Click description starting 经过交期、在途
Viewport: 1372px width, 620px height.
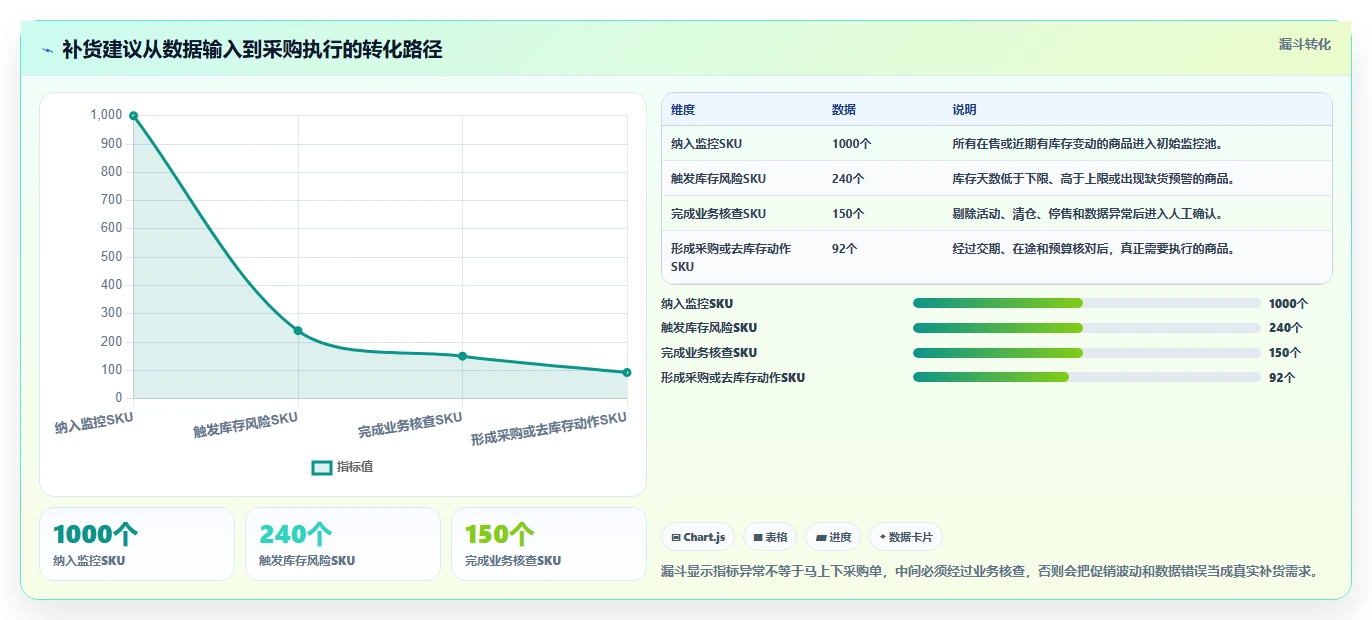[x=1094, y=249]
